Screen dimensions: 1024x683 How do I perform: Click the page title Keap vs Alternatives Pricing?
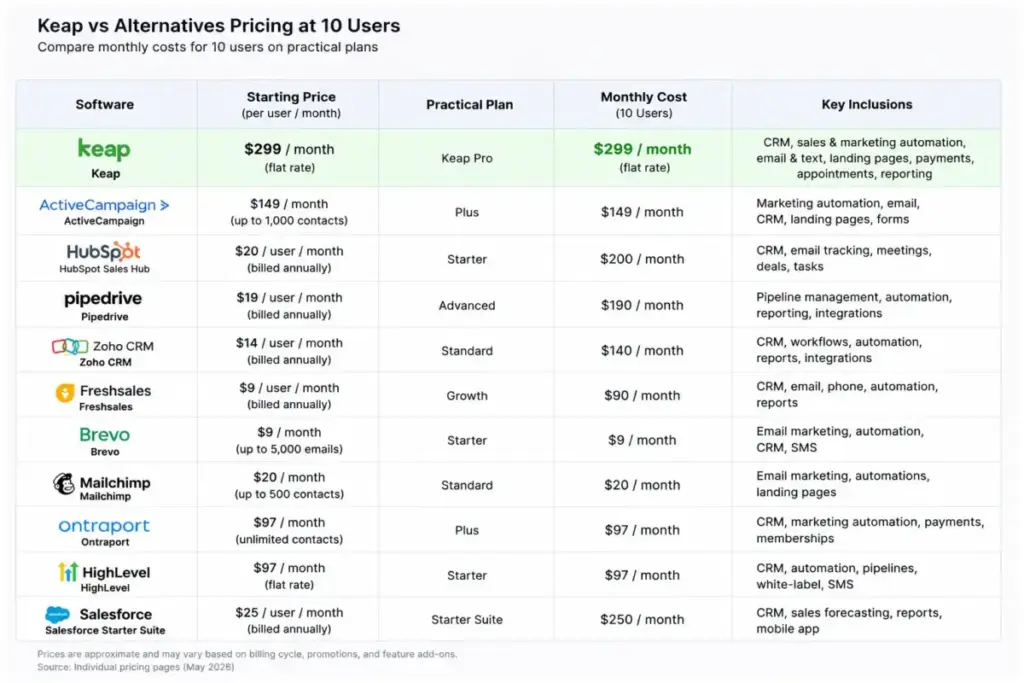click(x=219, y=25)
